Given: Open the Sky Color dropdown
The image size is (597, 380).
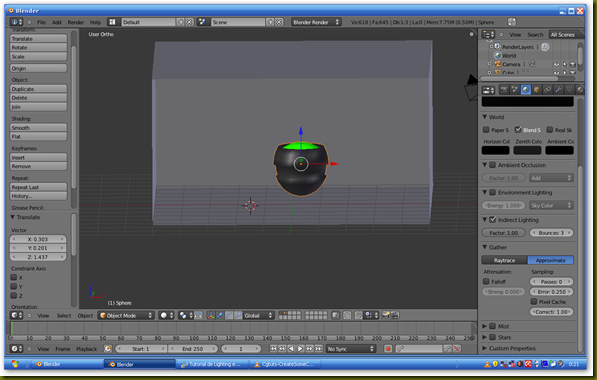Looking at the screenshot, I should pos(551,205).
